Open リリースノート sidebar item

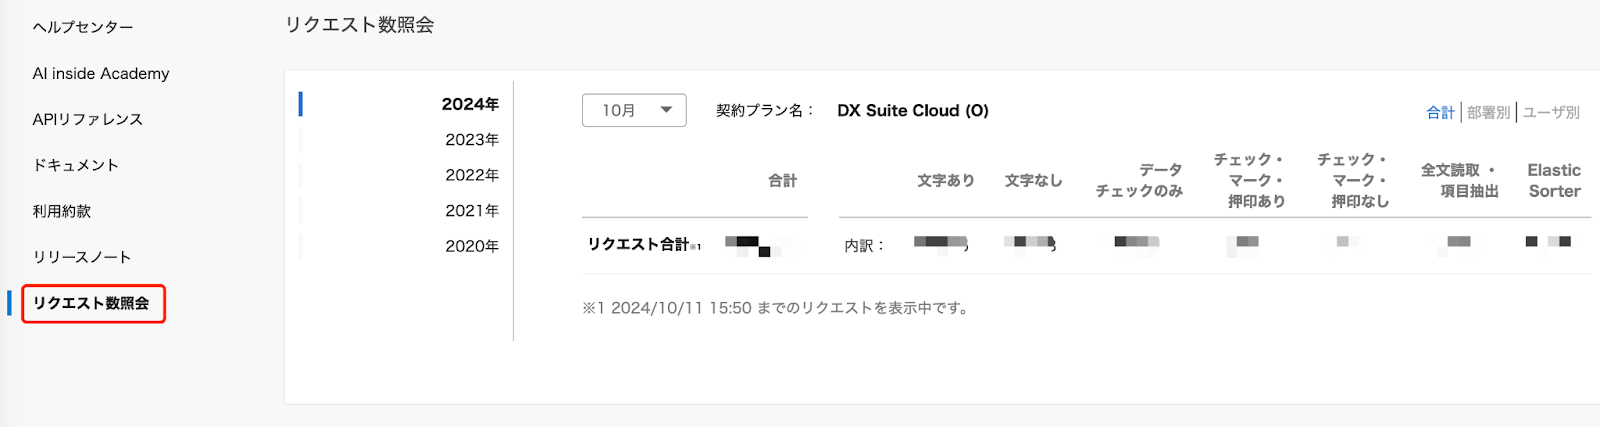(82, 257)
